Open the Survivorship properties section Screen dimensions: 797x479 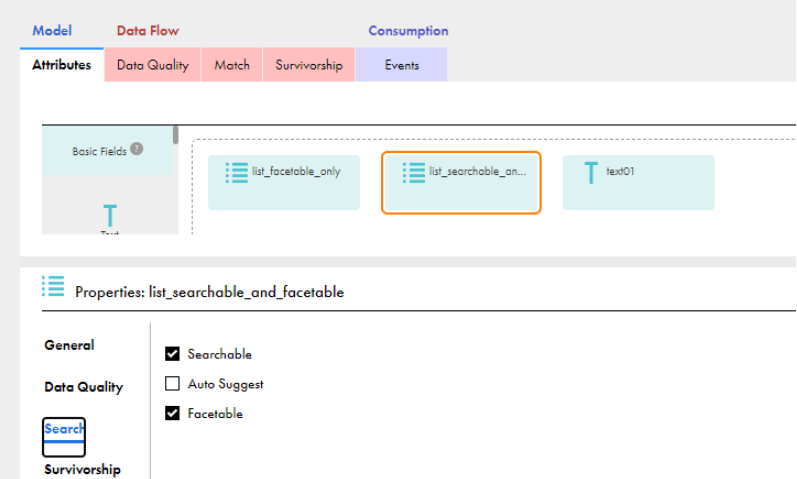[82, 469]
